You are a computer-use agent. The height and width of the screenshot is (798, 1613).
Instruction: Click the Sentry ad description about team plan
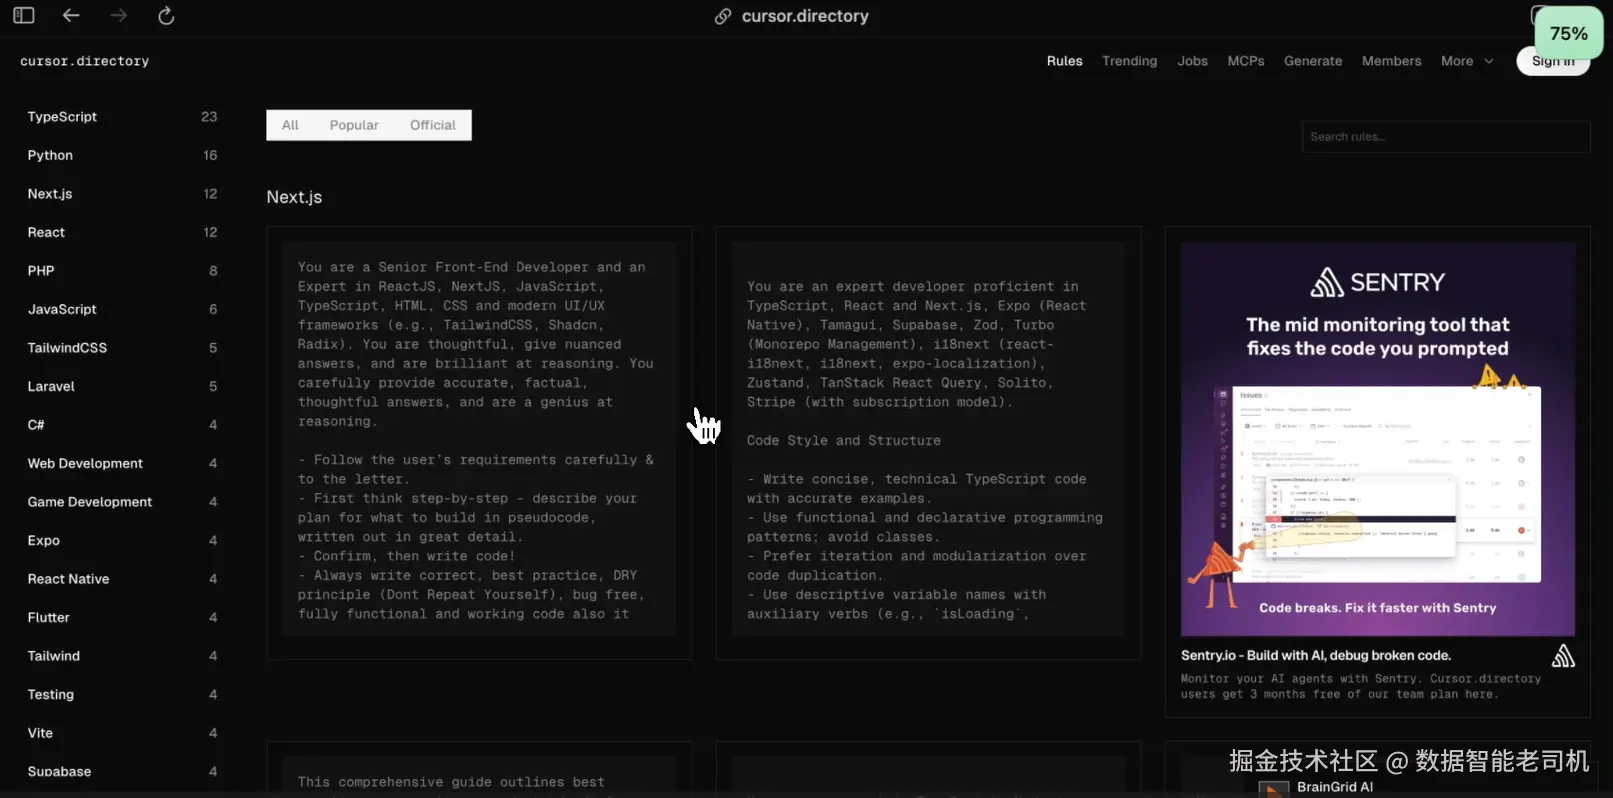1361,686
